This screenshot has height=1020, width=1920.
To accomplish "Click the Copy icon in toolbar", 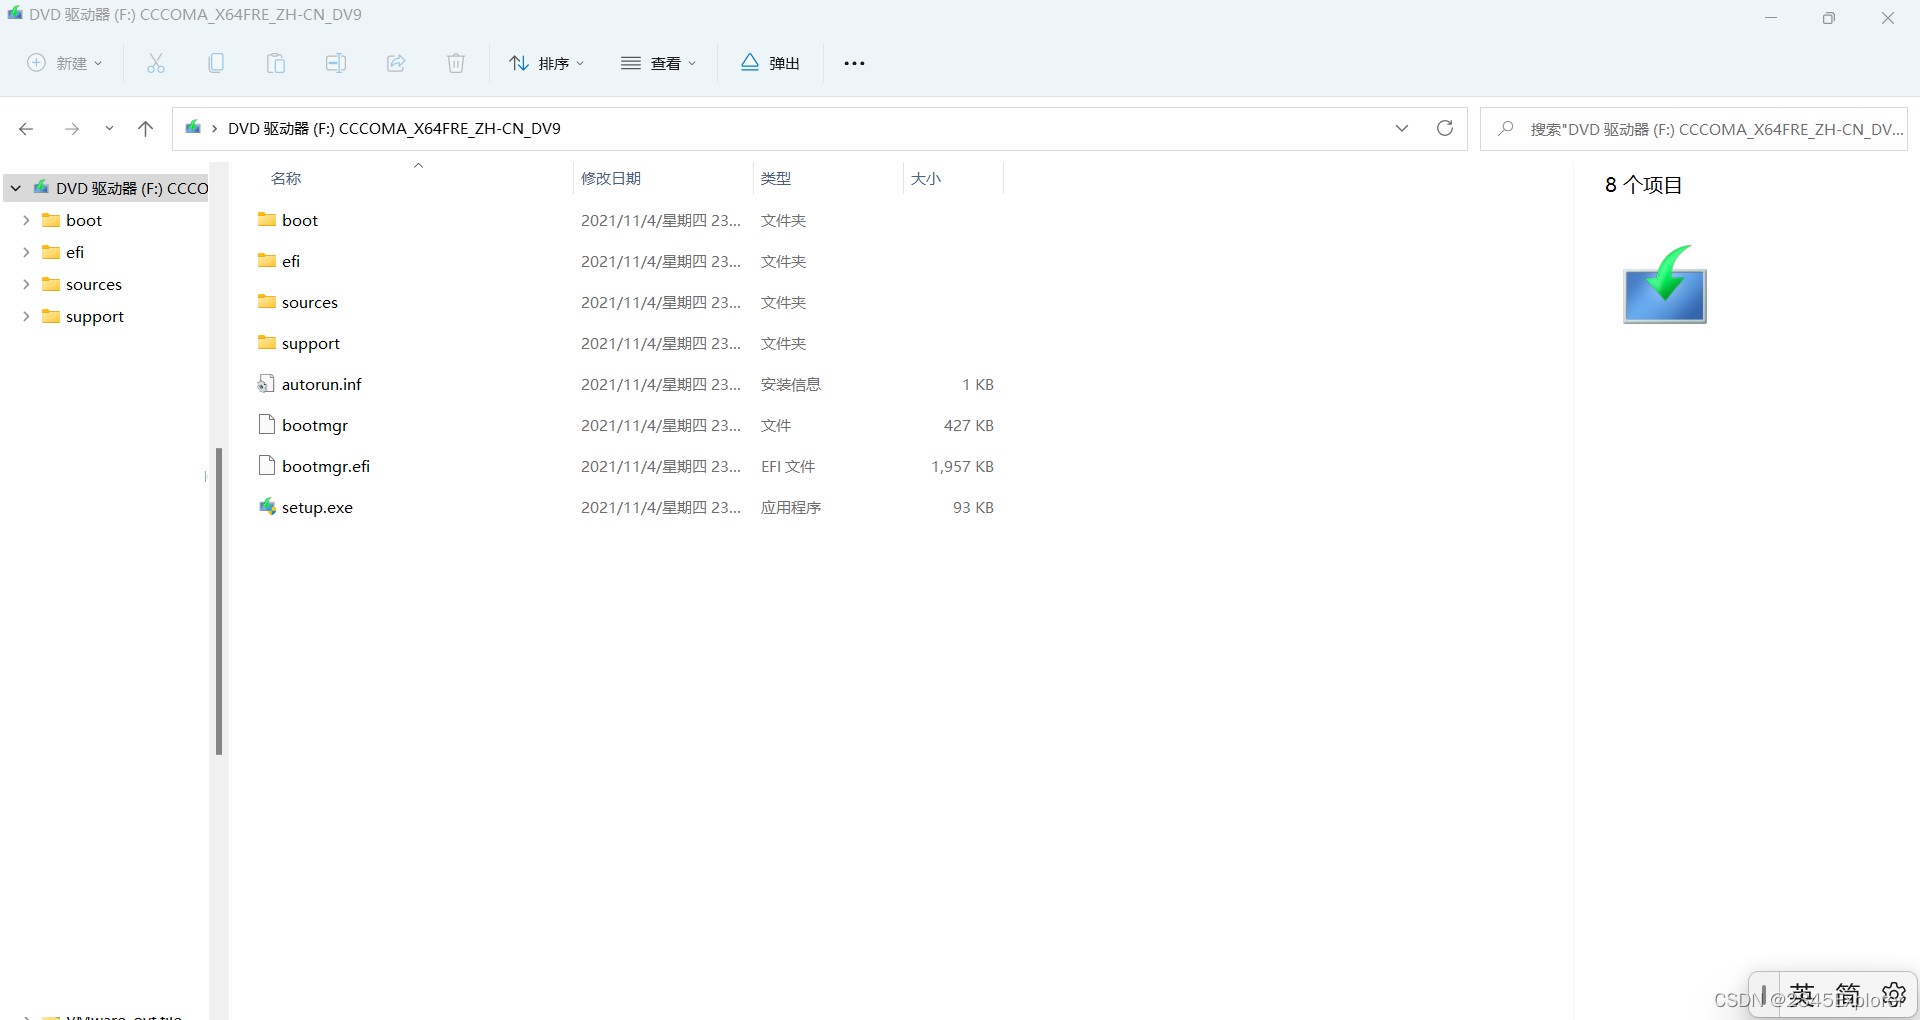I will pos(216,63).
